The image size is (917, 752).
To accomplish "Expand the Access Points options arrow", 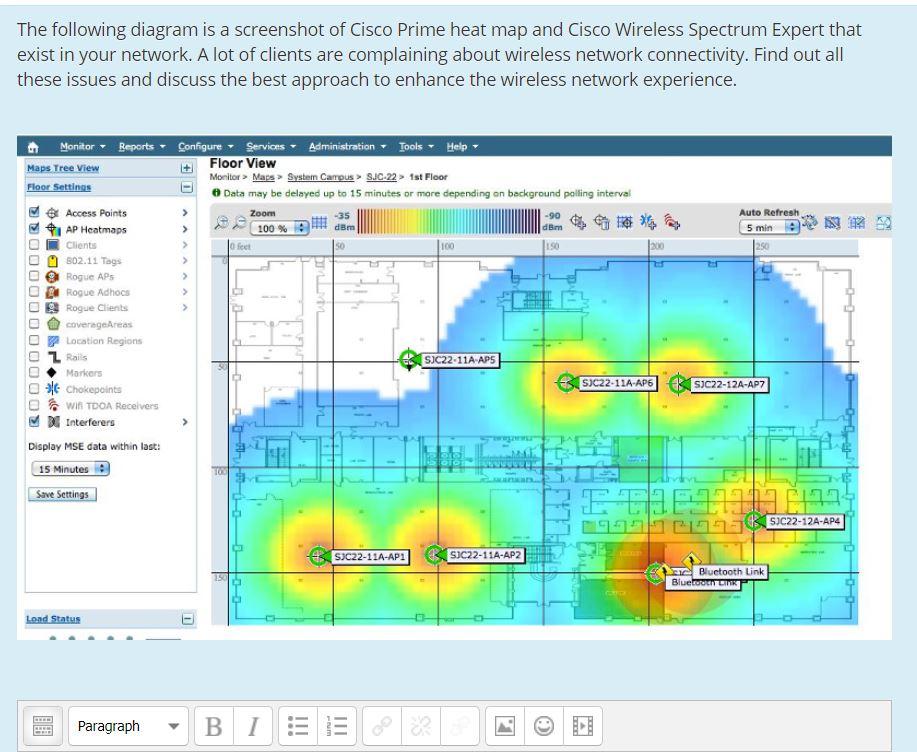I will [185, 213].
